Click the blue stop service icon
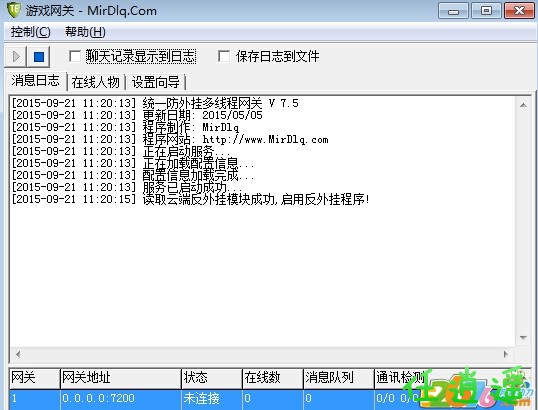 (x=39, y=57)
